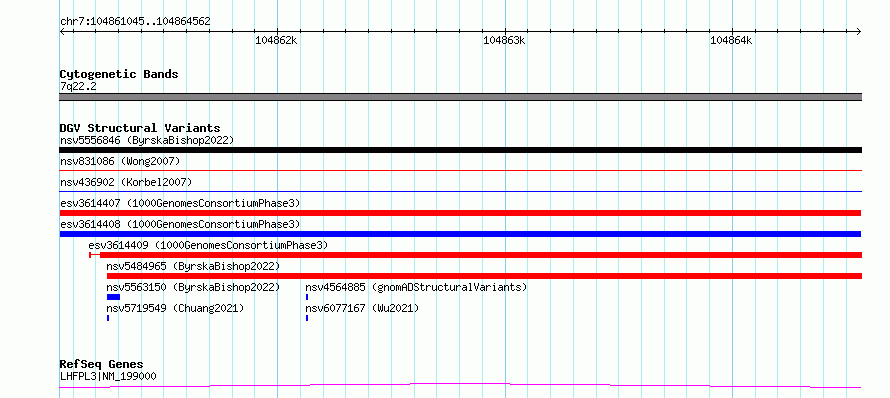This screenshot has width=890, height=398.
Task: Click the RefSeq Genes track title
Action: pyautogui.click(x=102, y=365)
